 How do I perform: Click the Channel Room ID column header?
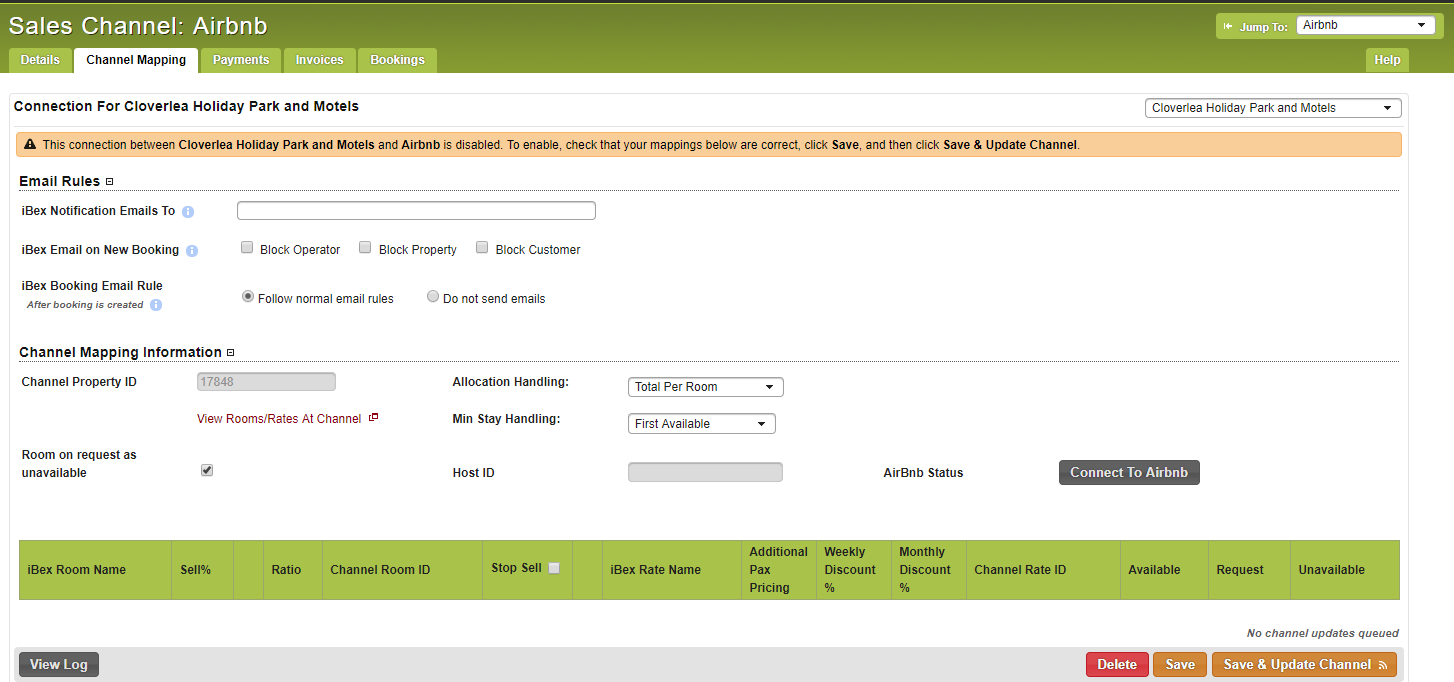click(402, 570)
